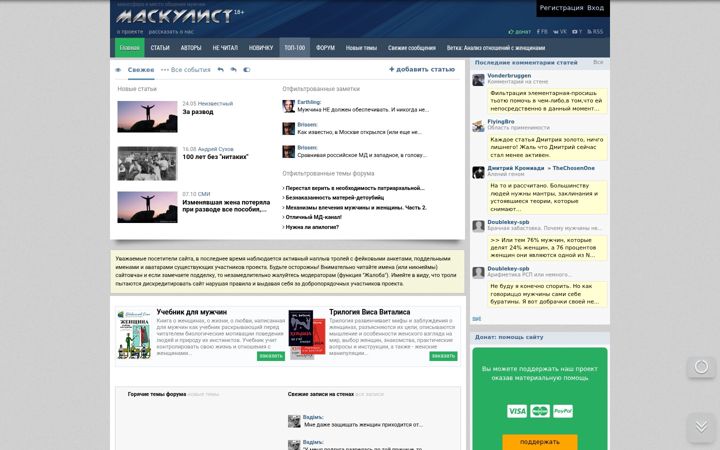
Task: Open the Андрей Сухов author link
Action: 215,149
